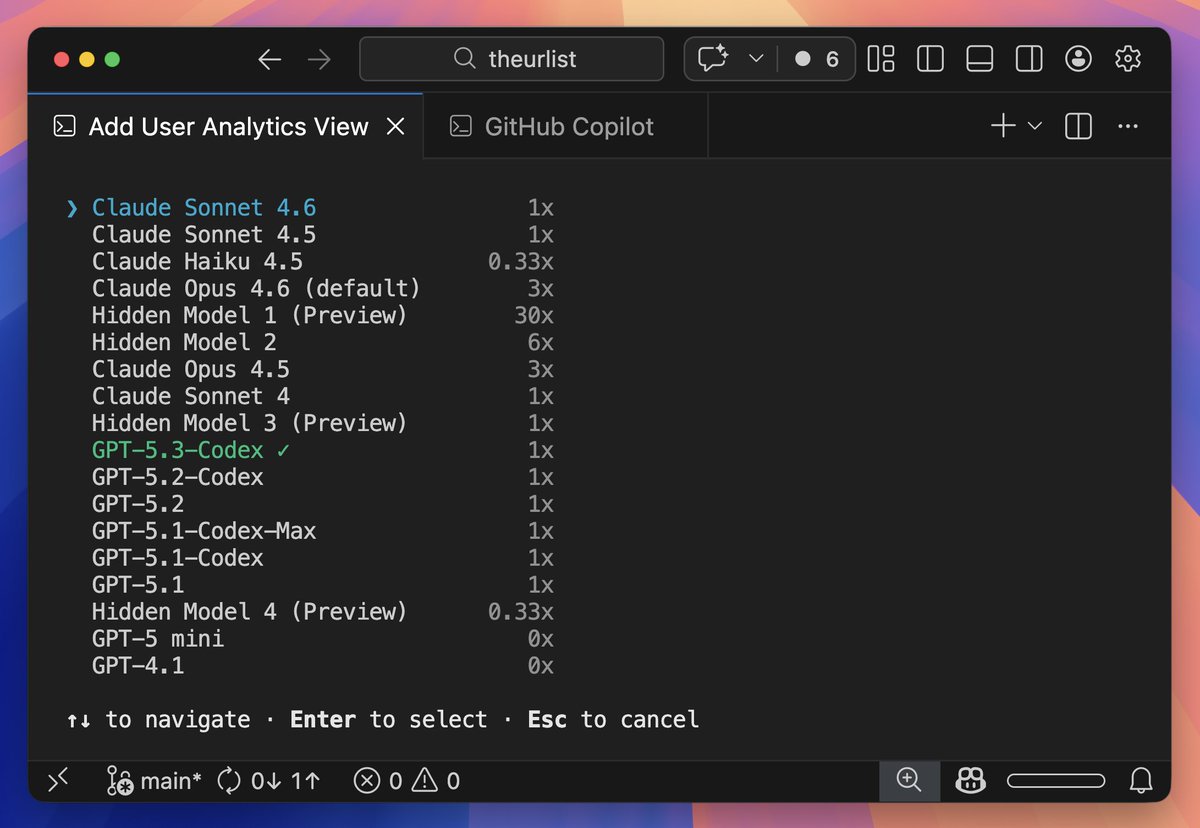Select Claude Opus 4.6 (default)

tap(256, 289)
